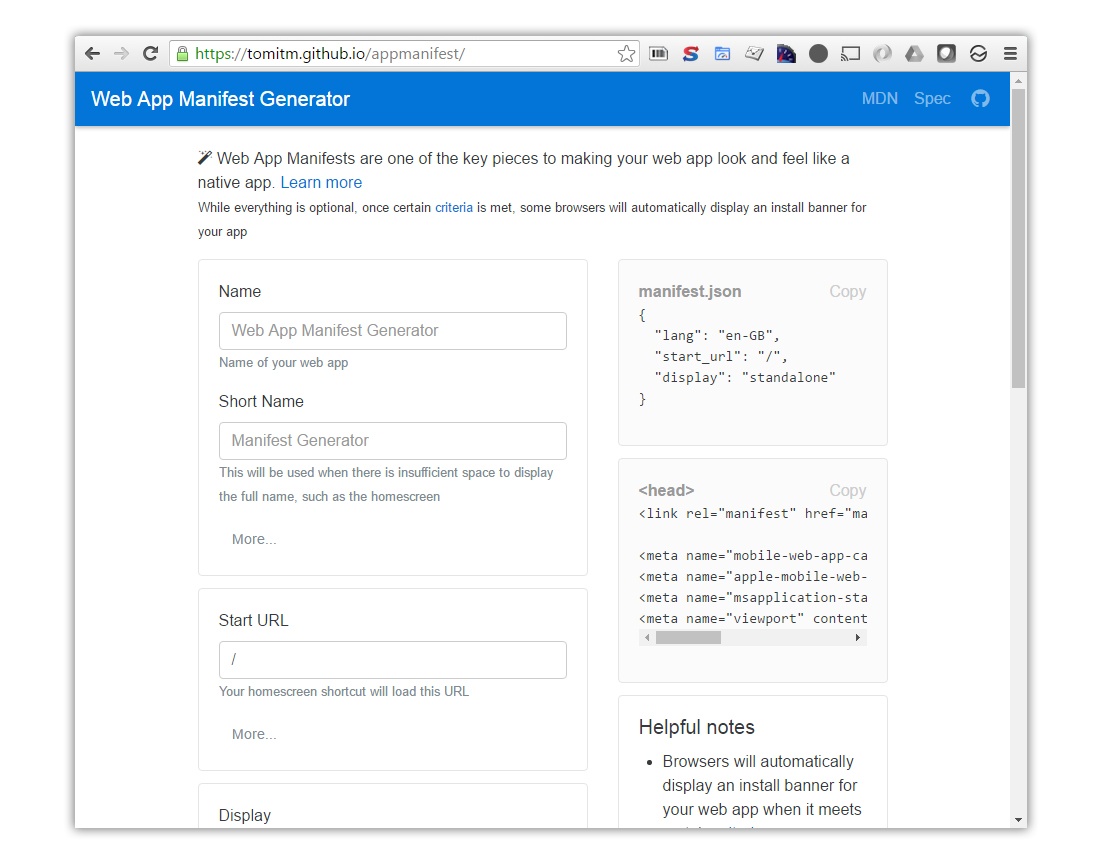Open the Chrome hamburger menu
1100x846 pixels.
[x=1010, y=53]
